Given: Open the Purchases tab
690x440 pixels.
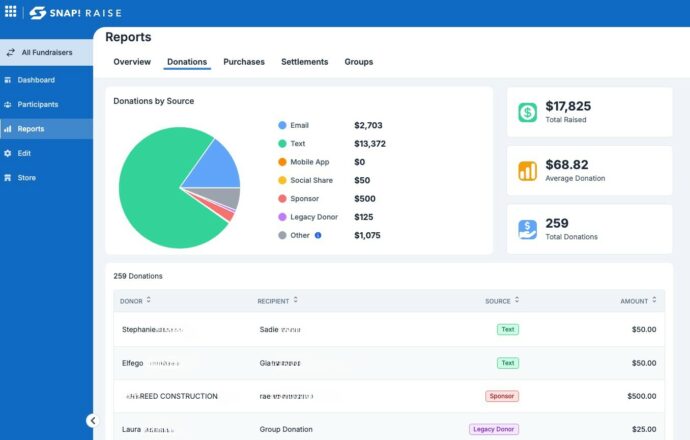Looking at the screenshot, I should click(x=244, y=62).
